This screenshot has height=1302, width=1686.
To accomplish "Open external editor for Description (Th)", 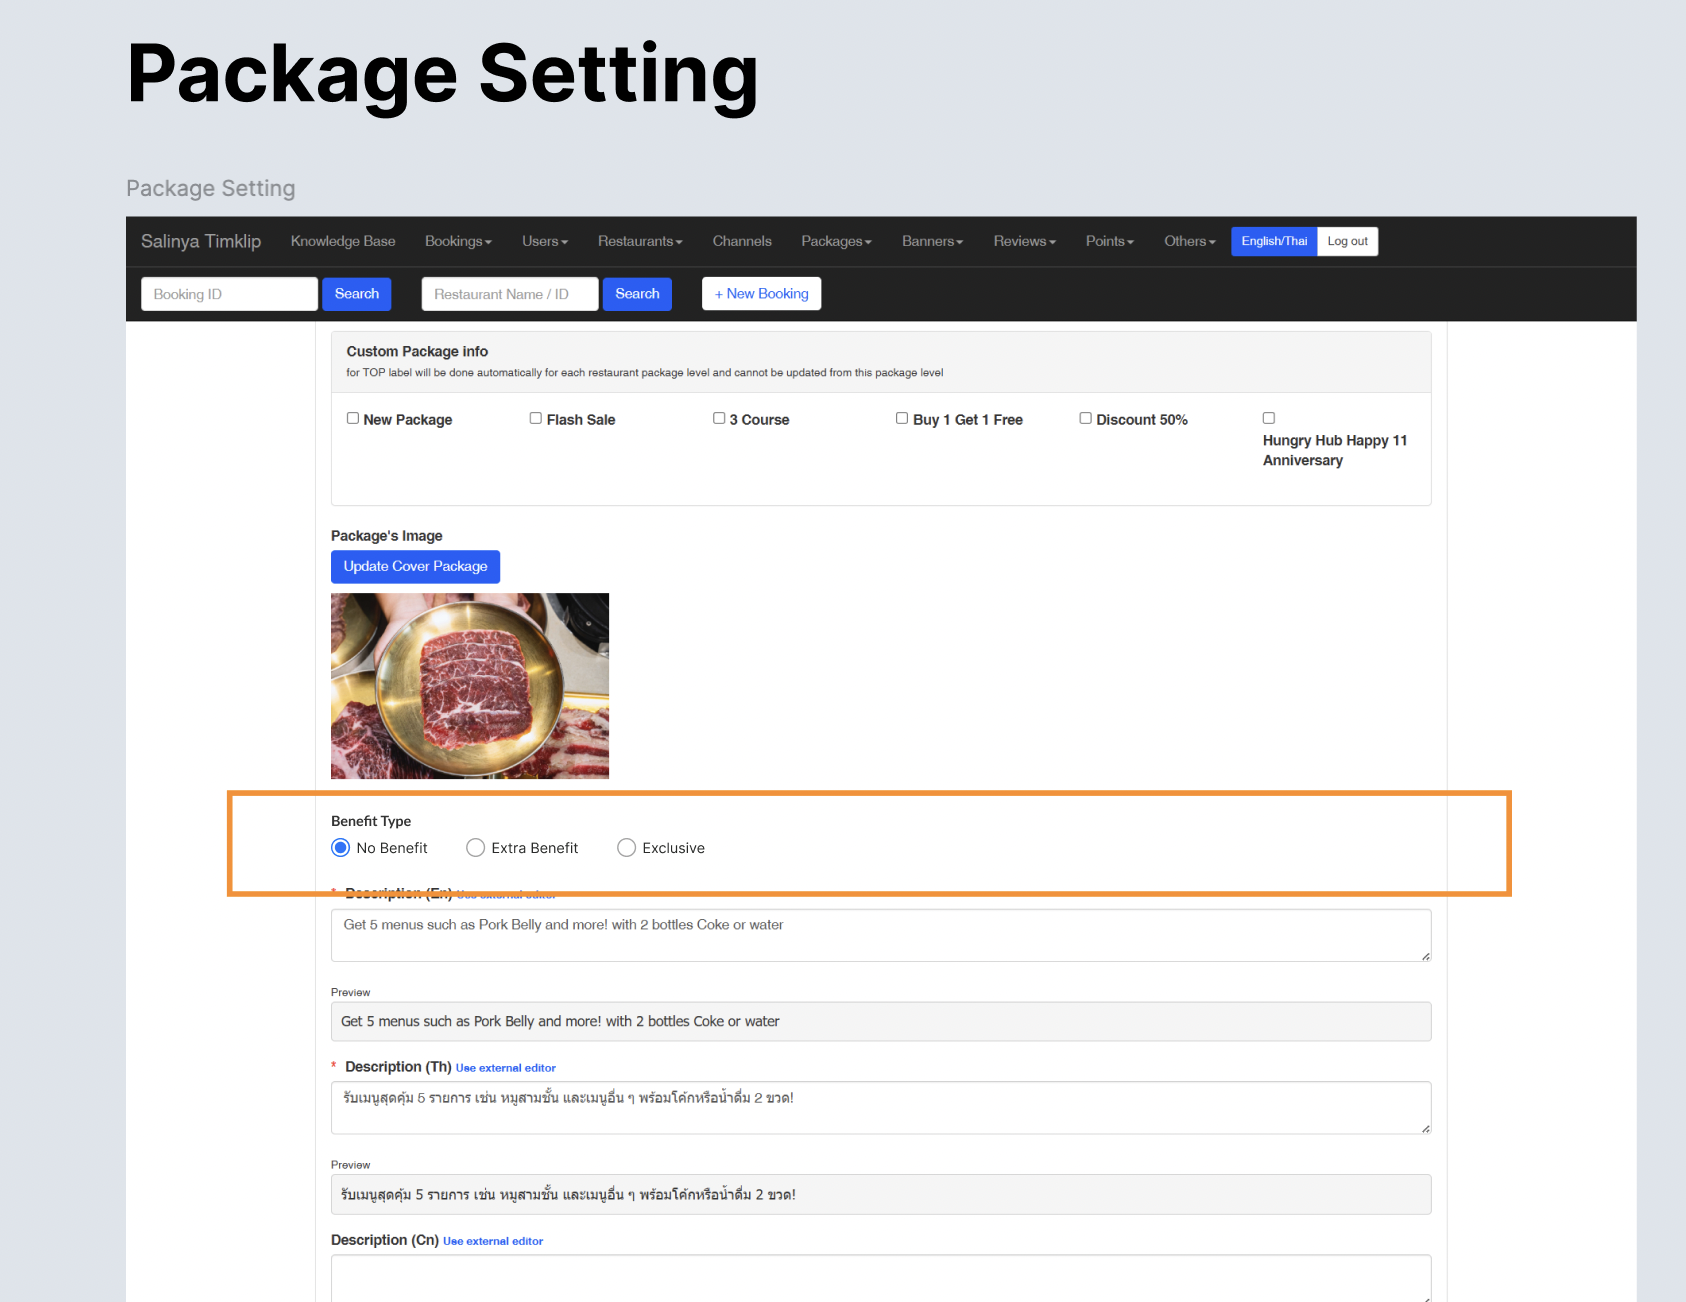I will tap(505, 1068).
